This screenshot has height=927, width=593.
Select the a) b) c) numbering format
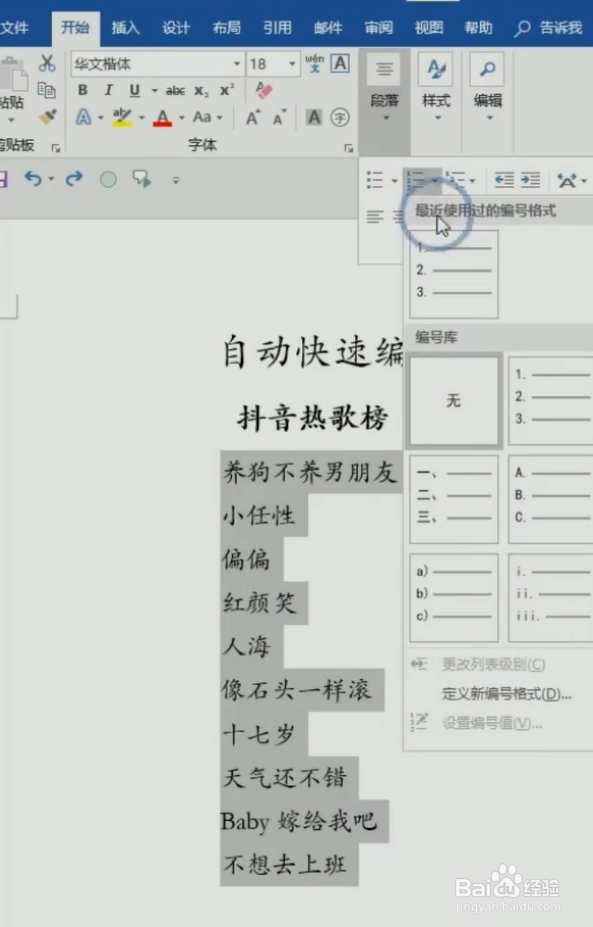pyautogui.click(x=454, y=597)
